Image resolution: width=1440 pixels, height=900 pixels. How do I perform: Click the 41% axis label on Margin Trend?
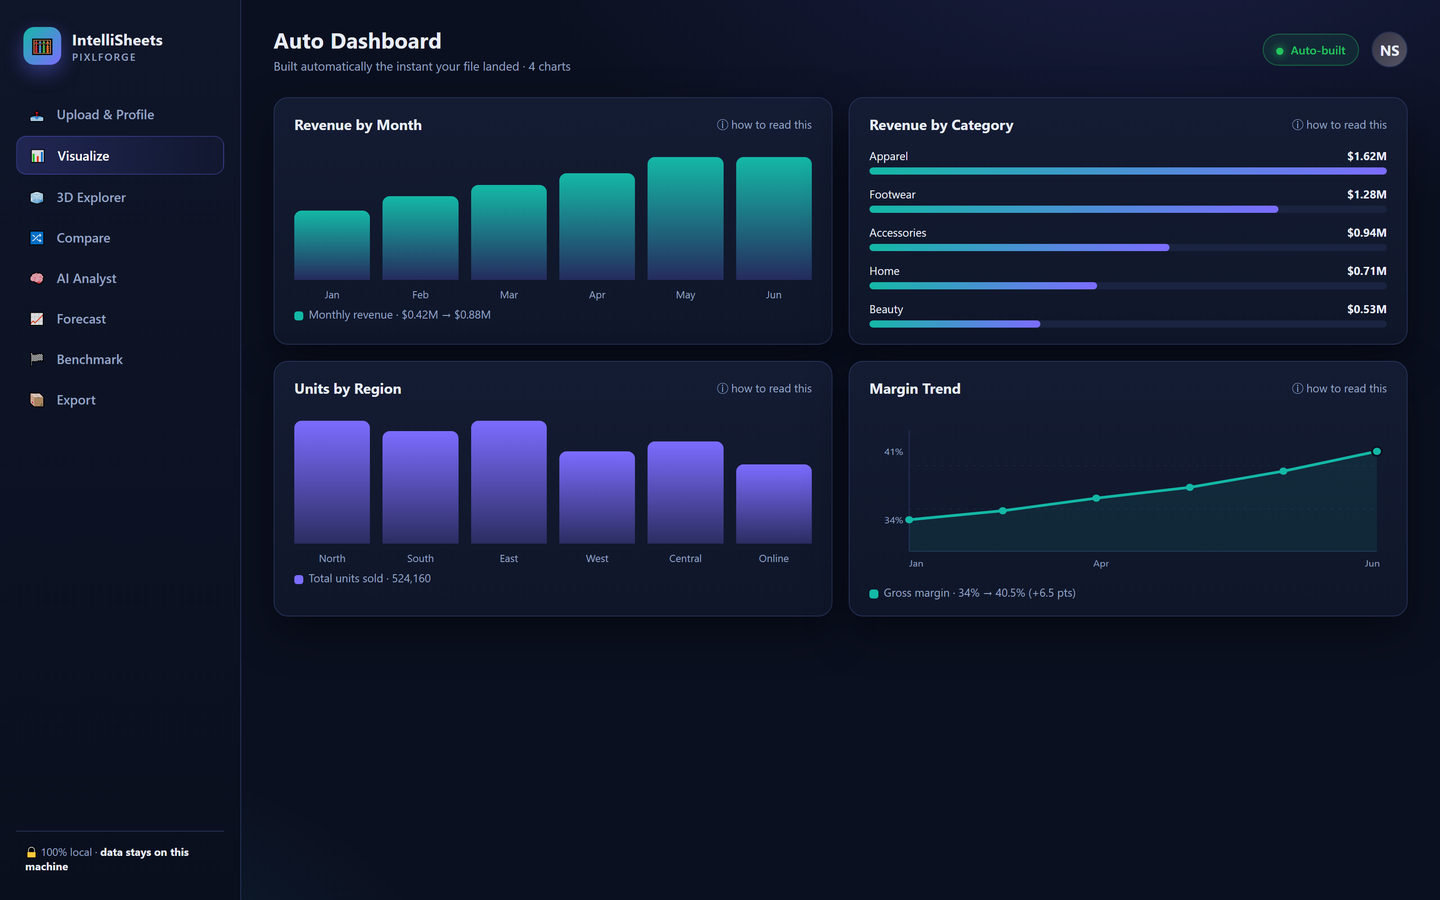tap(893, 452)
